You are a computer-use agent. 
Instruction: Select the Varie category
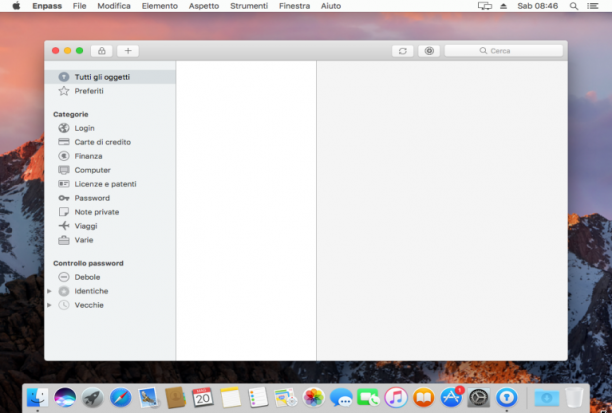[x=110, y=240]
